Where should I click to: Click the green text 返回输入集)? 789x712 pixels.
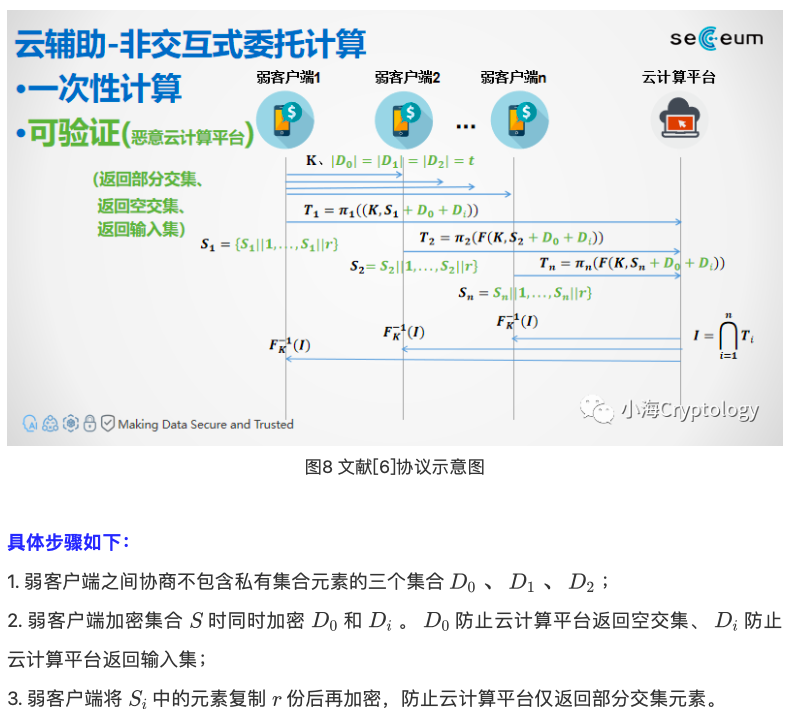coord(141,229)
